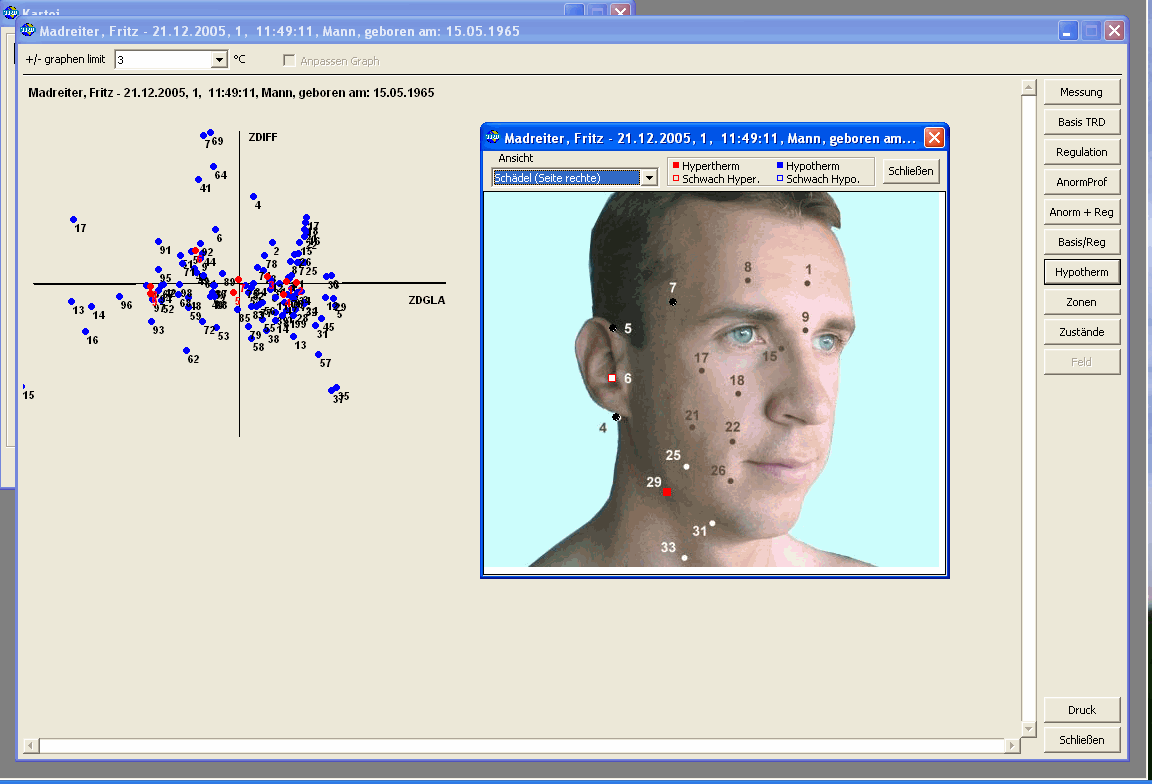Click the Schließen button in the head popup
The height and width of the screenshot is (784, 1152).
point(910,171)
